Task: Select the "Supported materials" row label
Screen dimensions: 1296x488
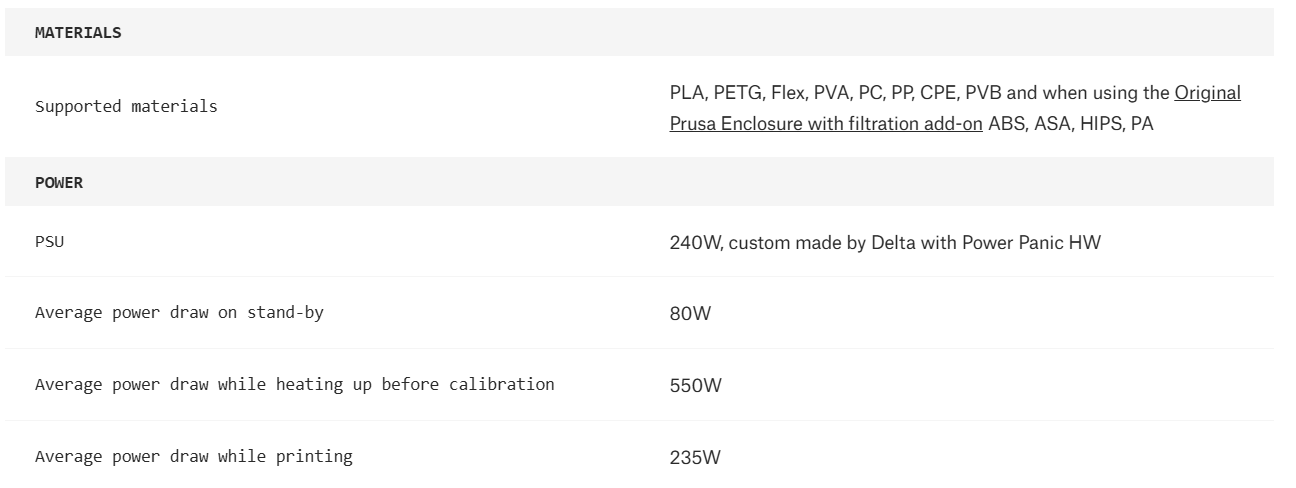Action: pyautogui.click(x=126, y=107)
